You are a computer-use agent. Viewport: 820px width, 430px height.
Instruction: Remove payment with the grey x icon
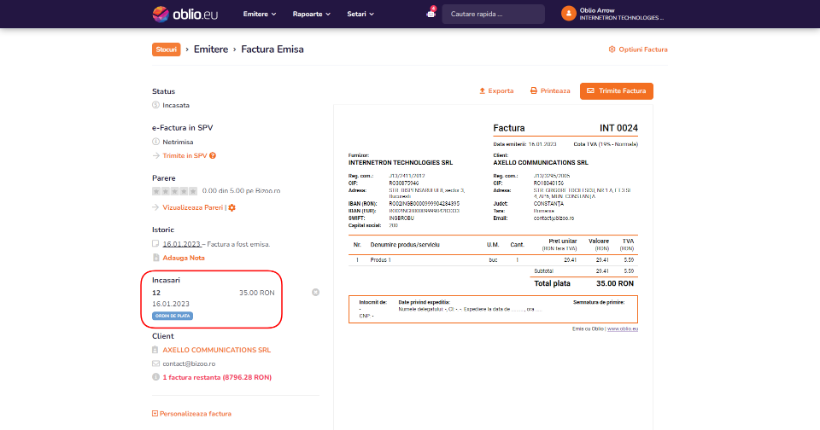[x=315, y=292]
